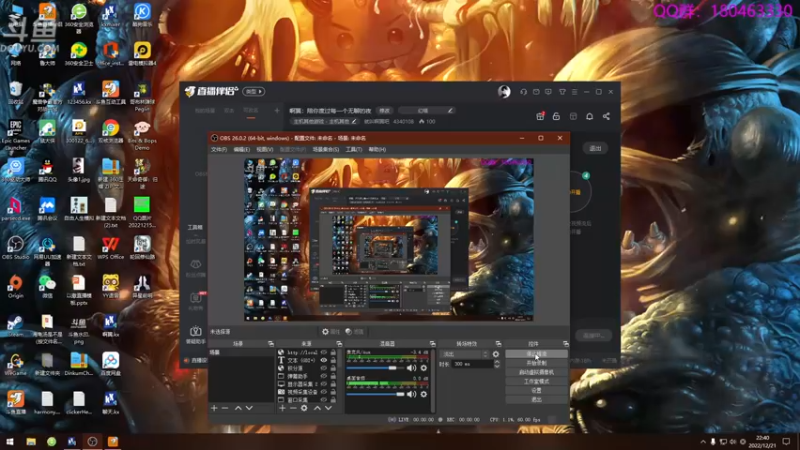Pop out the scenes dock panel

point(271,344)
